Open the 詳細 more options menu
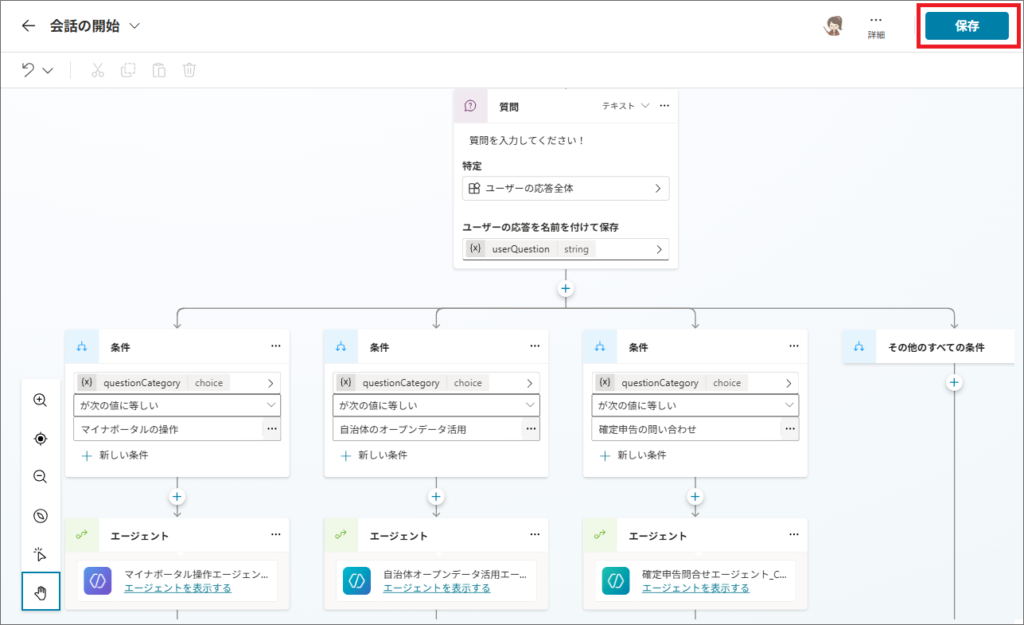The height and width of the screenshot is (625, 1024). pyautogui.click(x=876, y=26)
